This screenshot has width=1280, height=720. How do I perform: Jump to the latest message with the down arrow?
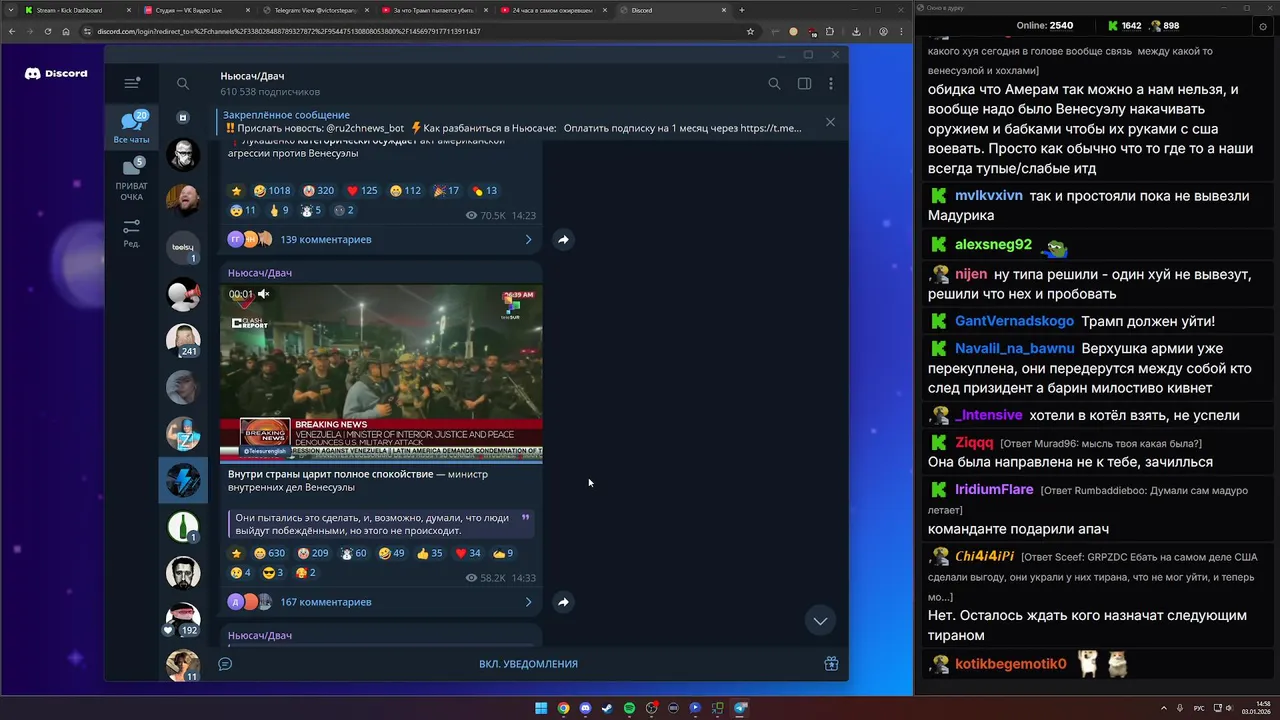click(820, 621)
